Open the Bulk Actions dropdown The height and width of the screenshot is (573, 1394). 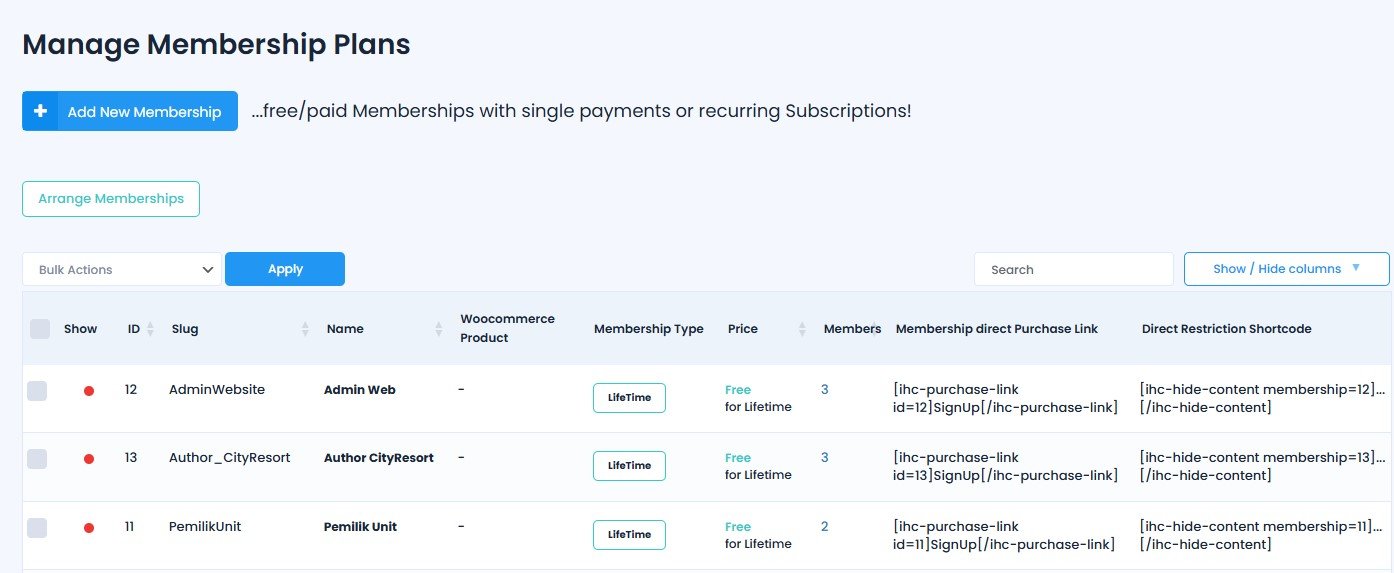[x=122, y=269]
